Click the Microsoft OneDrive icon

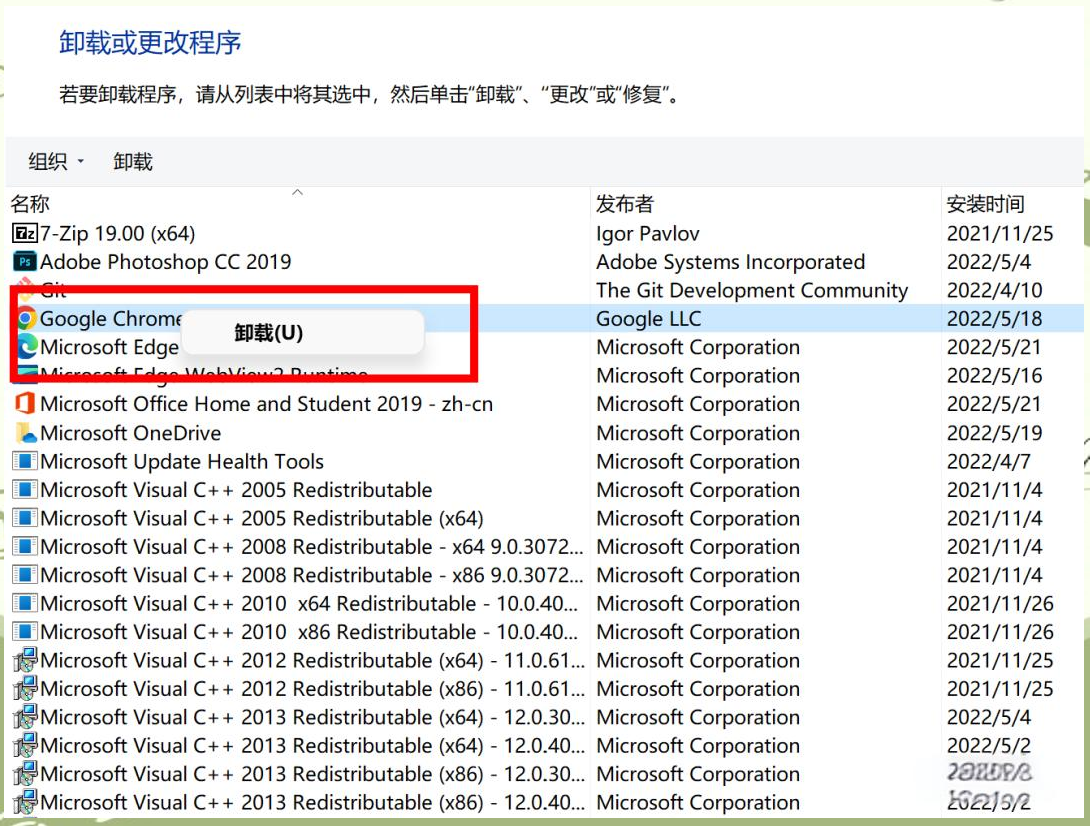tap(25, 433)
